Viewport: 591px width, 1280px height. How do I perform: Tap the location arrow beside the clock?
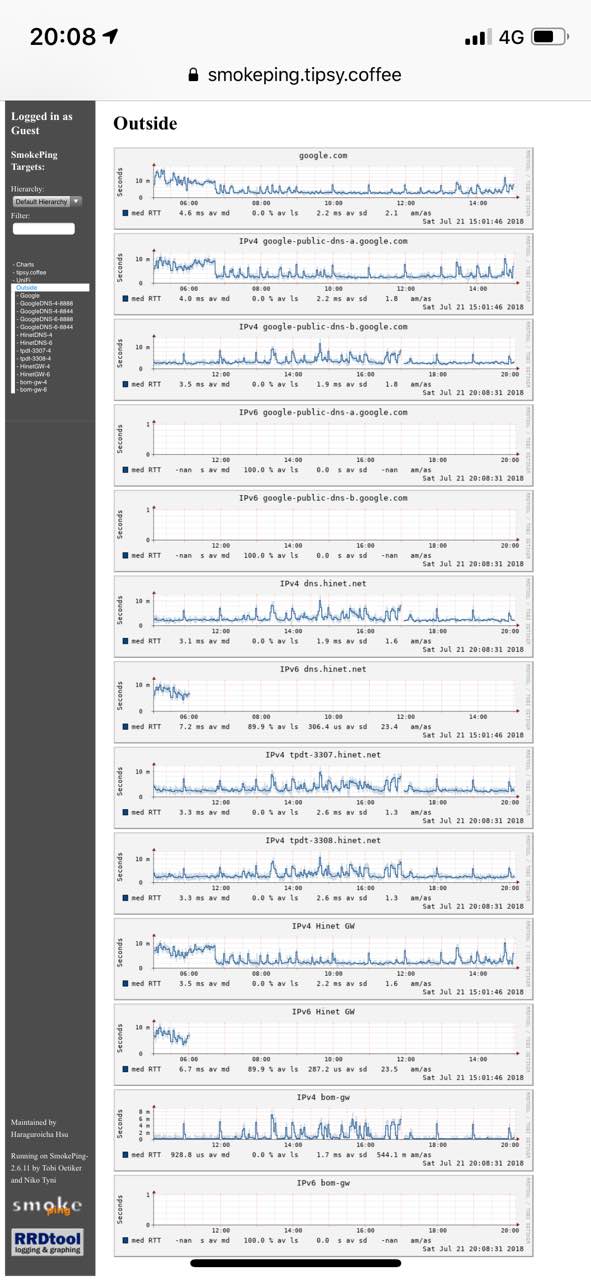coord(110,36)
